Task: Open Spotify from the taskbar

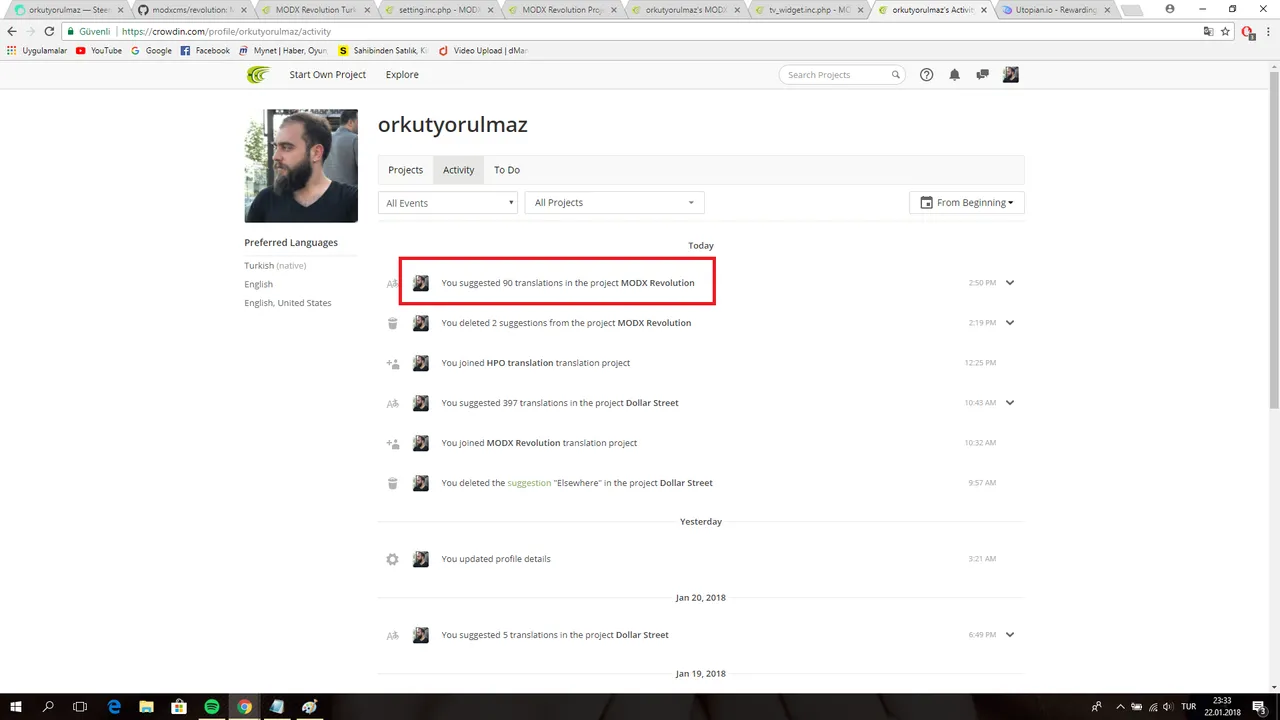Action: (212, 707)
